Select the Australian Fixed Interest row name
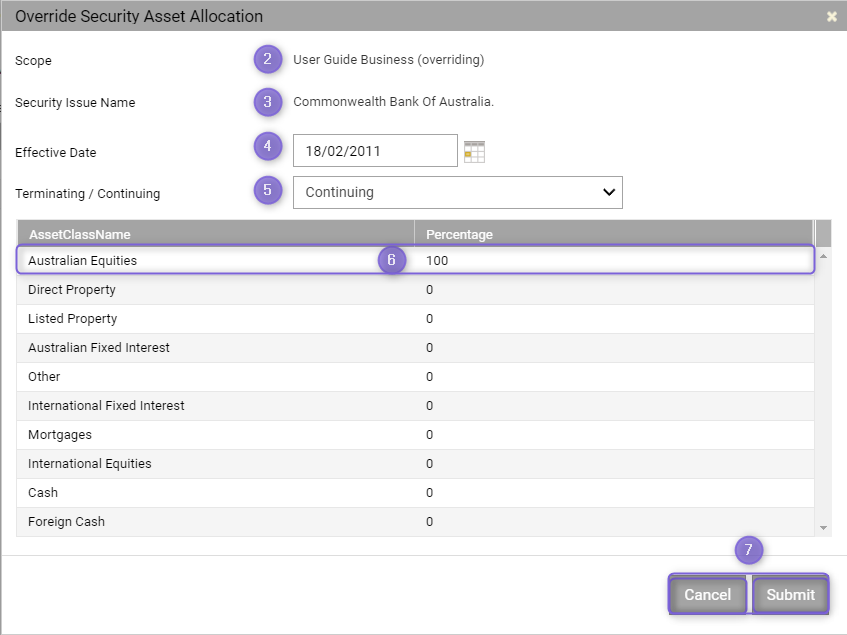 click(99, 347)
